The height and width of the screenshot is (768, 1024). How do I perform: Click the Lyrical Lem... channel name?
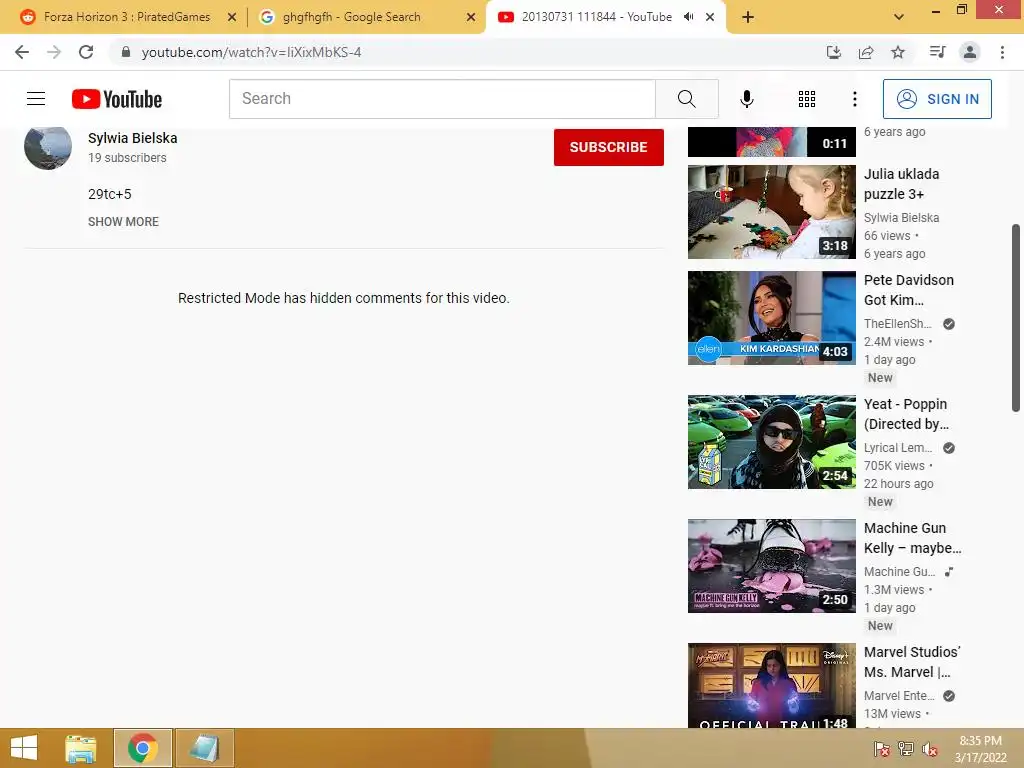pos(898,447)
